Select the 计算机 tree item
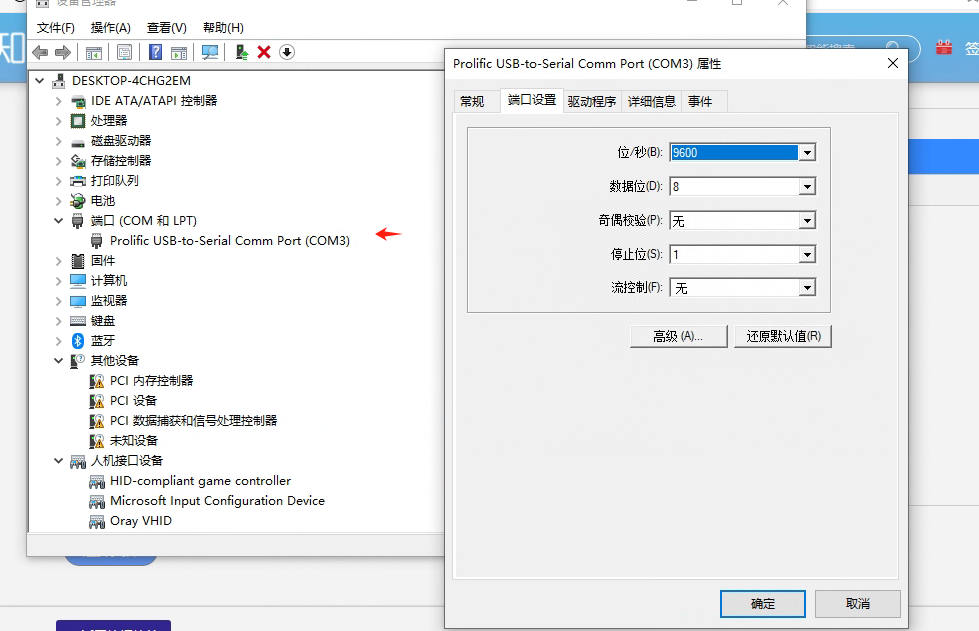979x631 pixels. pyautogui.click(x=109, y=281)
